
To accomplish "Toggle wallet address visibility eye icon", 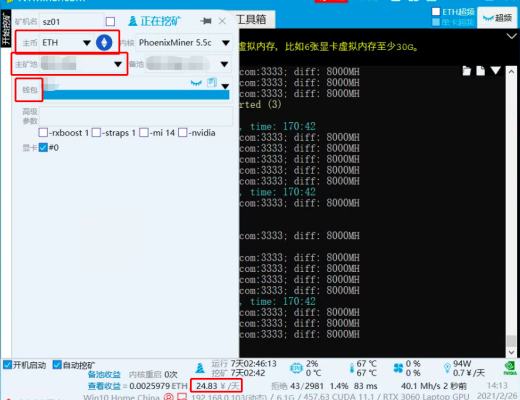I will pyautogui.click(x=196, y=83).
